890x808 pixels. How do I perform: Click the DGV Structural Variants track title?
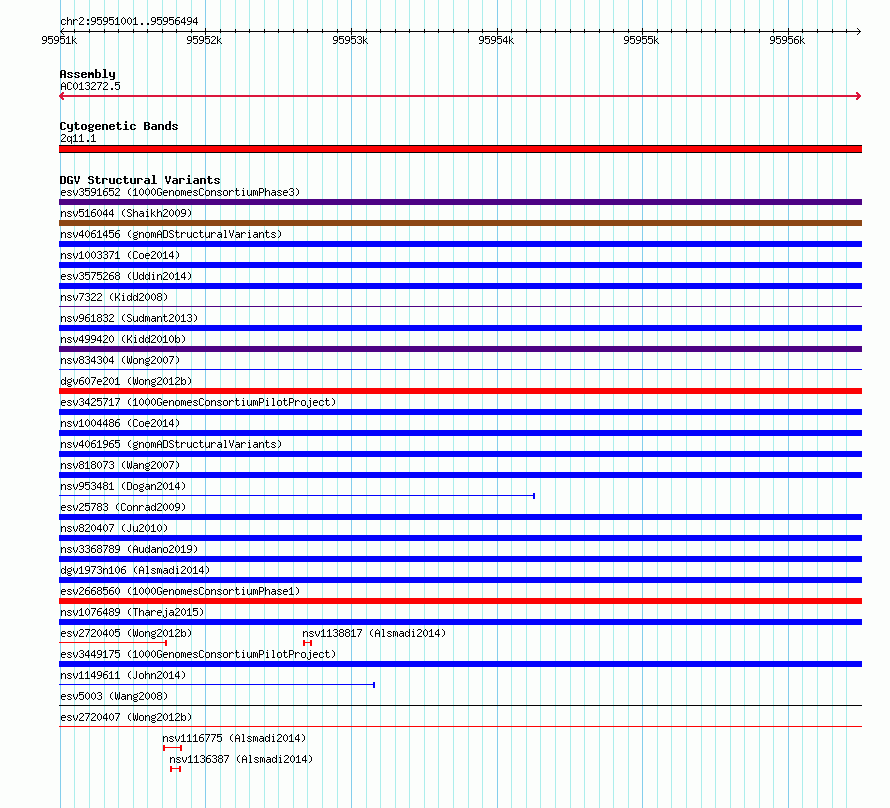[x=140, y=180]
